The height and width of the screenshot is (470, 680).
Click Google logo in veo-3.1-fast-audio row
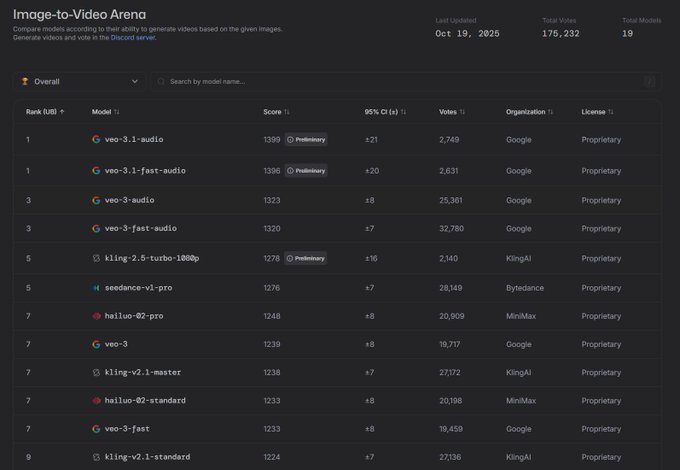(96, 170)
